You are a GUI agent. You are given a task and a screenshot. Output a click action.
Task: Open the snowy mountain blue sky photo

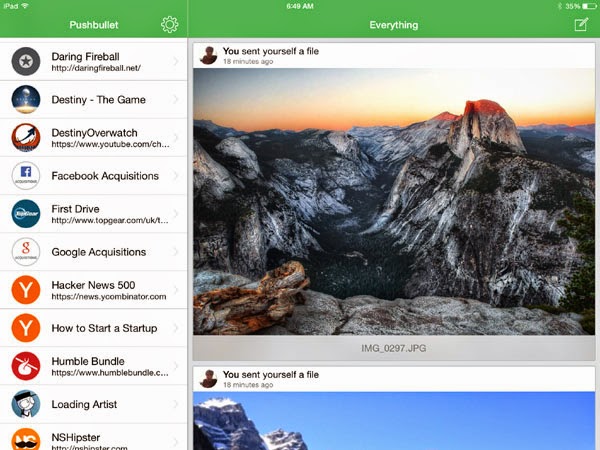click(x=394, y=421)
